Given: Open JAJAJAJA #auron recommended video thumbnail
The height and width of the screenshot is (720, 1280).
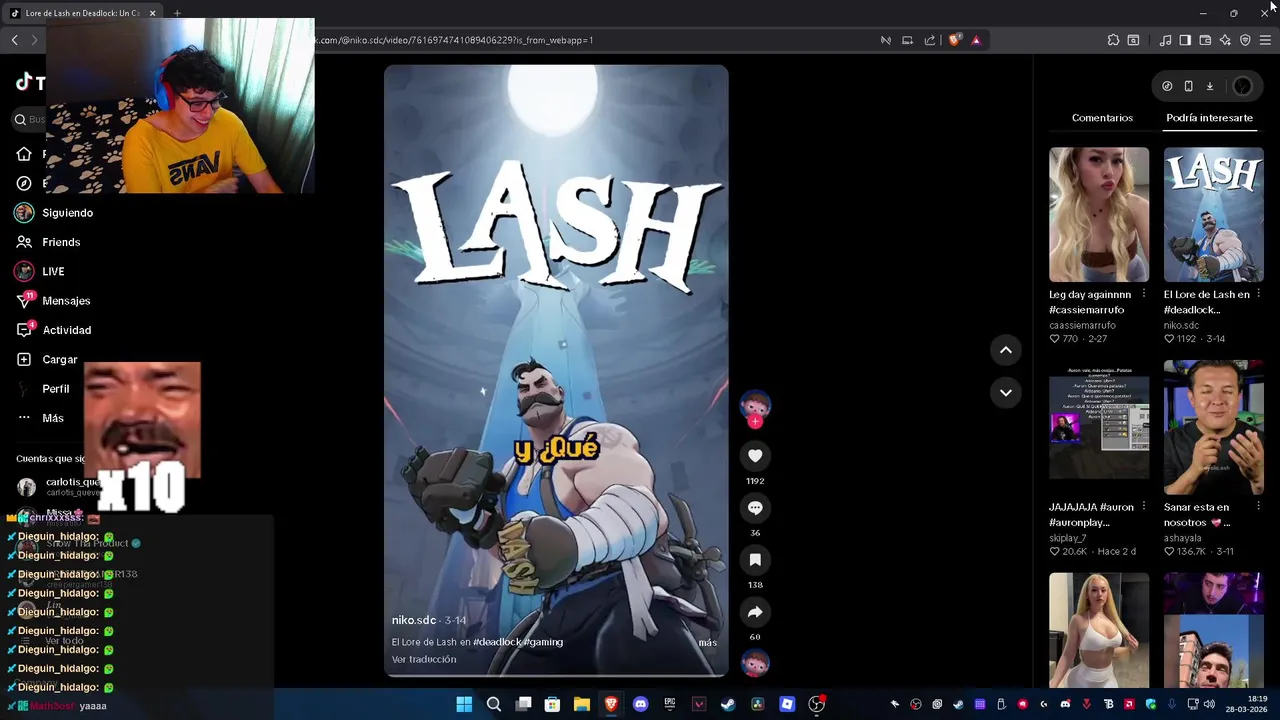Looking at the screenshot, I should 1099,427.
